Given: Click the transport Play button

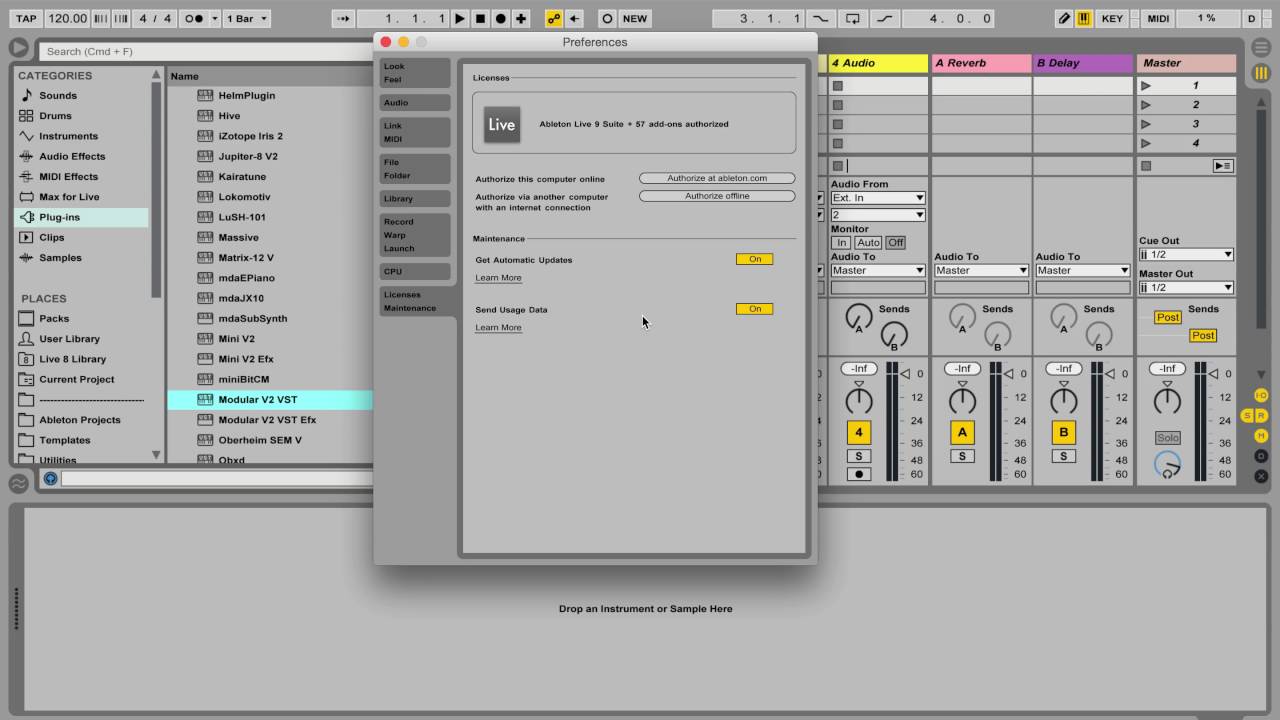Looking at the screenshot, I should pos(459,18).
